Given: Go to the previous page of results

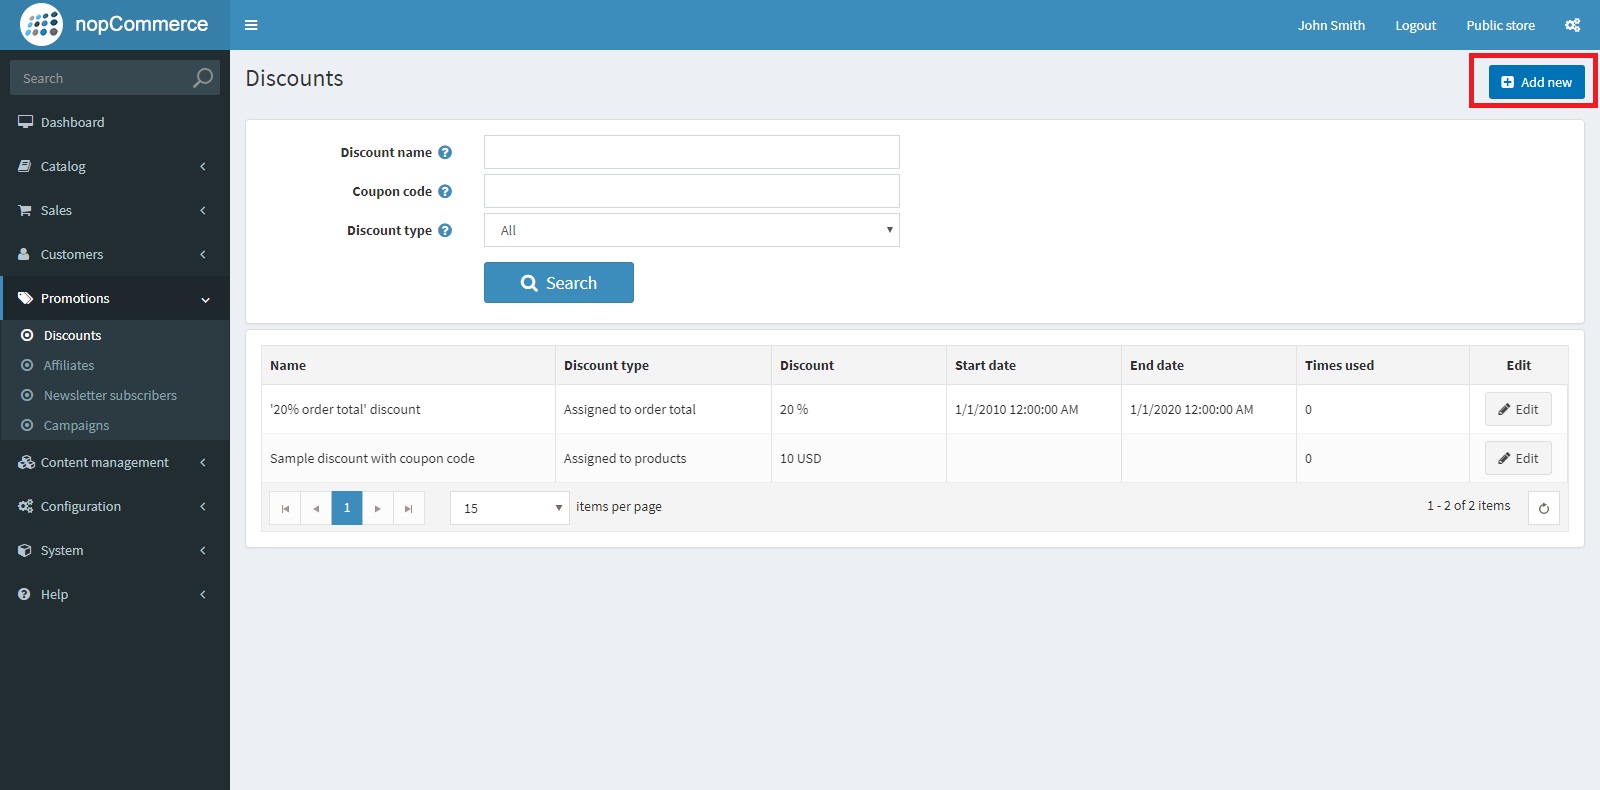Looking at the screenshot, I should tap(316, 508).
